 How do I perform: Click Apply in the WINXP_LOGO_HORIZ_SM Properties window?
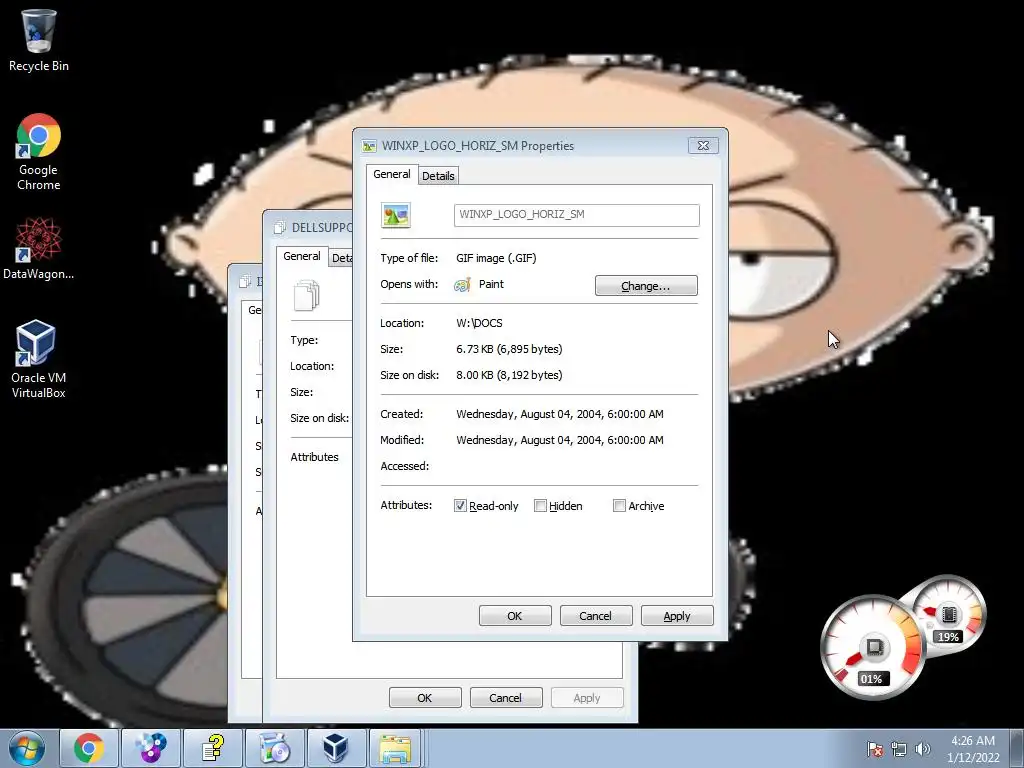pyautogui.click(x=677, y=616)
